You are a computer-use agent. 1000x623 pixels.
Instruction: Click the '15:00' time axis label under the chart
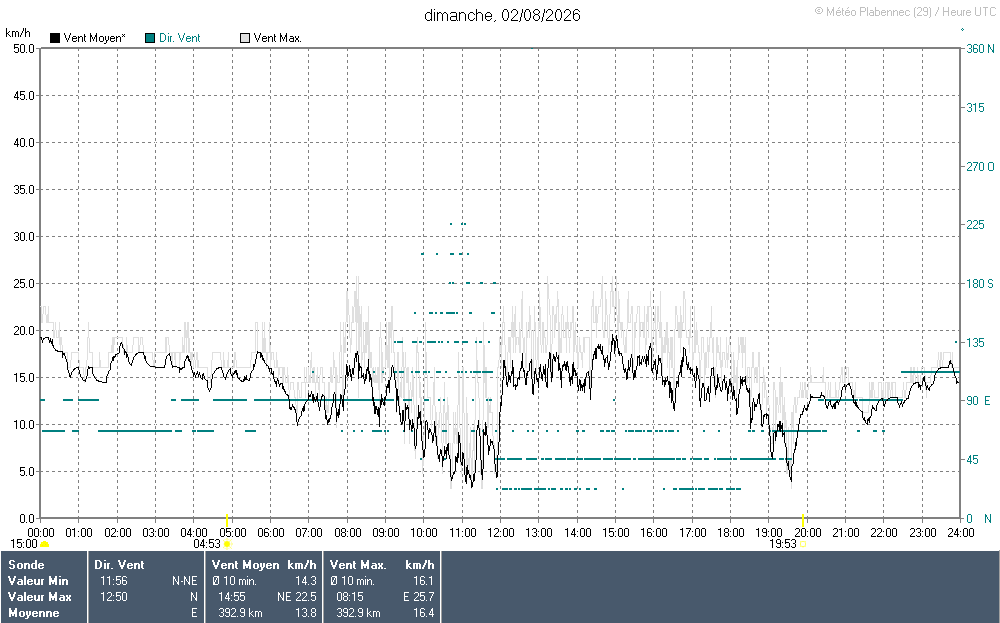(615, 533)
